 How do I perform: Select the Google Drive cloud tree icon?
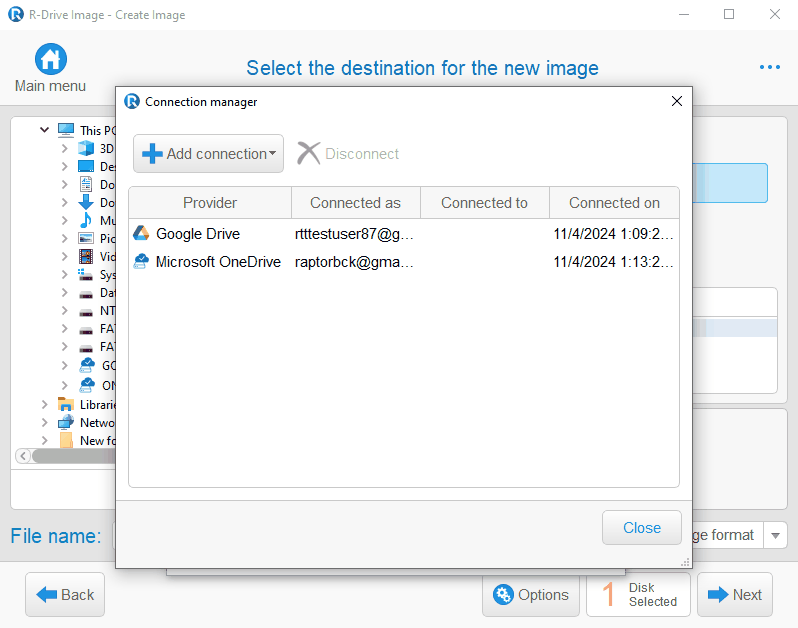click(x=87, y=365)
